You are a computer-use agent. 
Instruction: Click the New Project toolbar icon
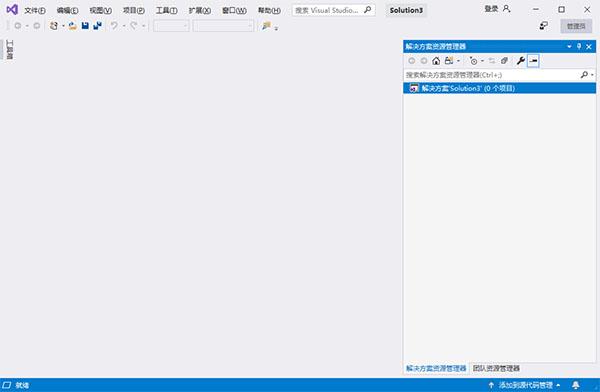coord(54,26)
